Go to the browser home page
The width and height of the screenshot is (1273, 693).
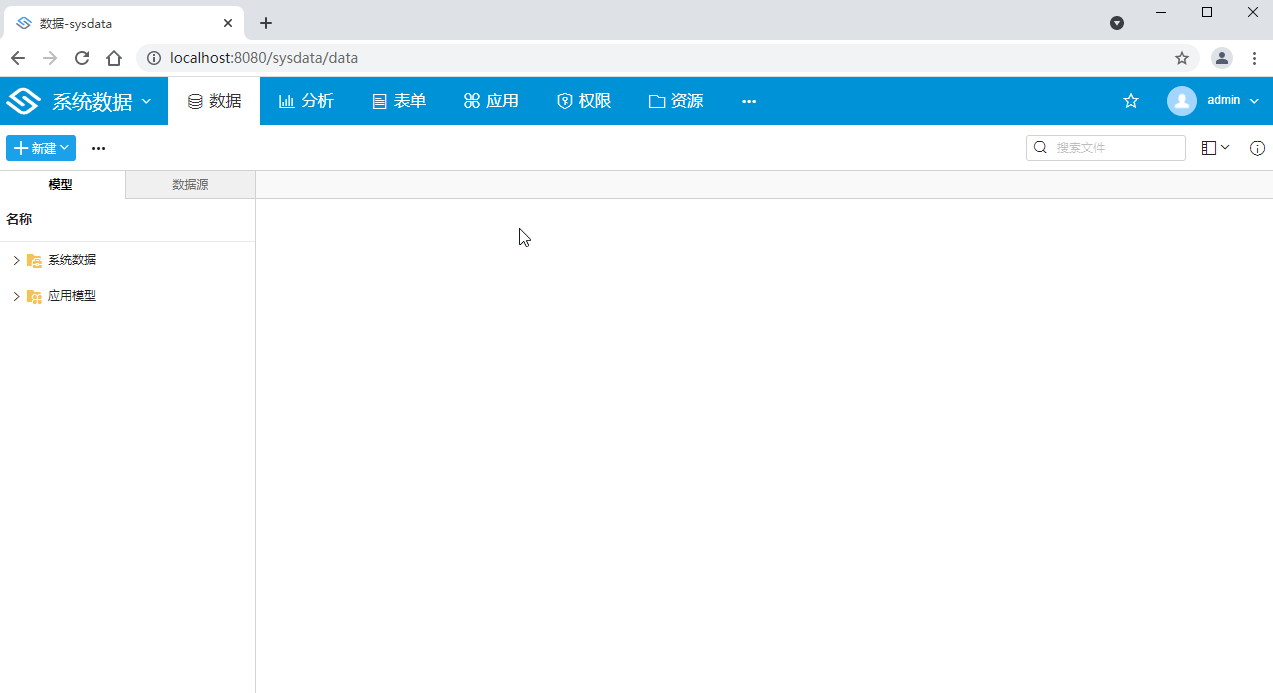tap(114, 58)
